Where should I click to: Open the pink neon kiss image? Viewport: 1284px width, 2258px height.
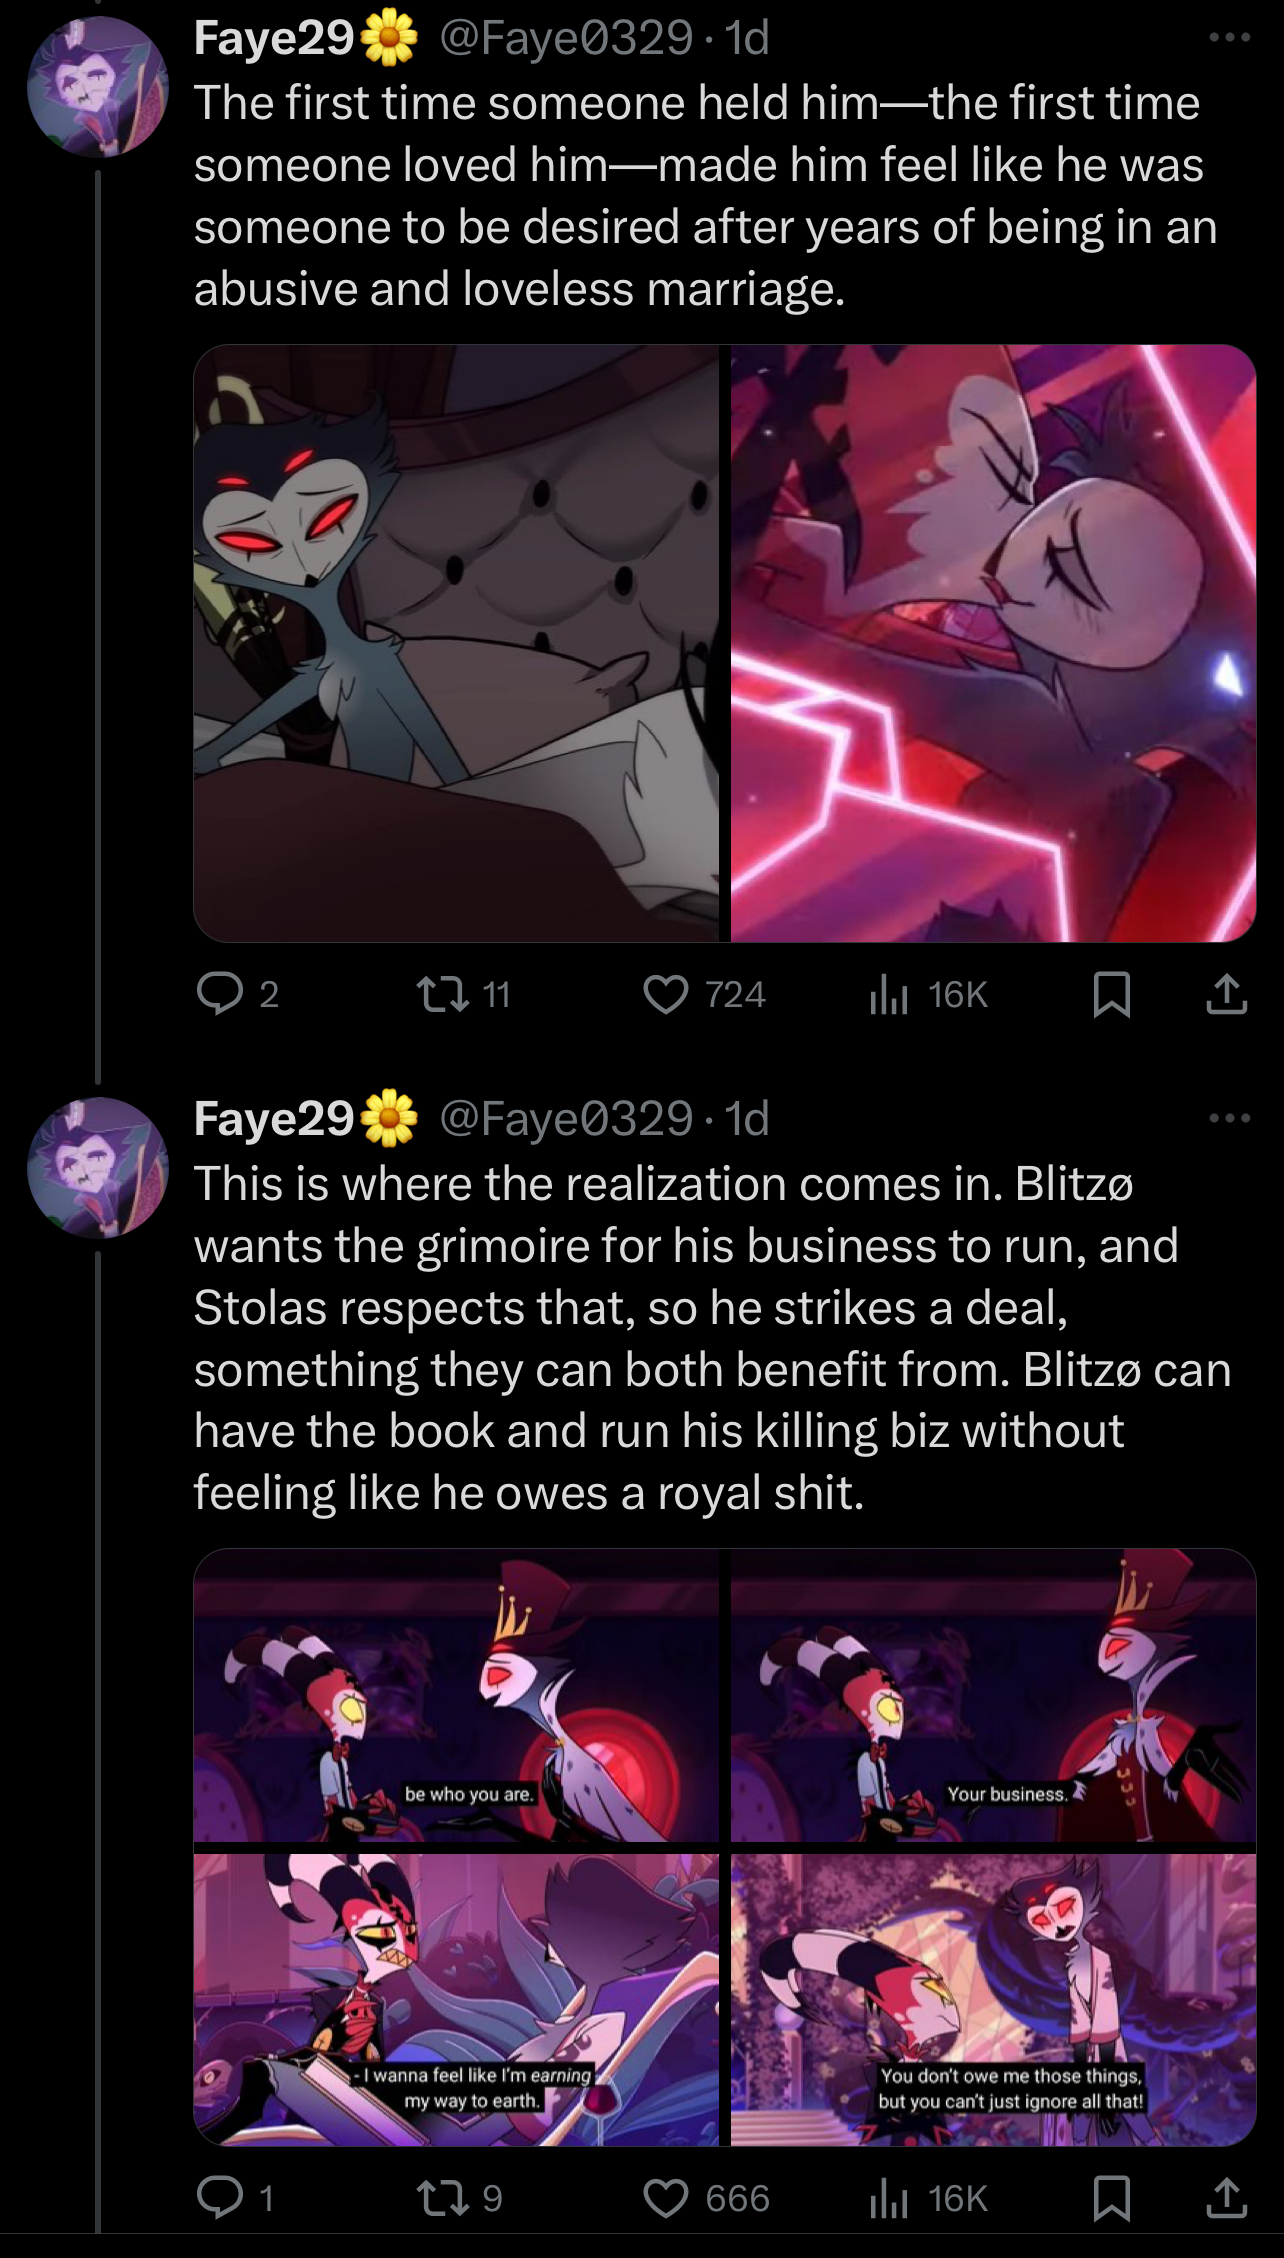[x=993, y=643]
